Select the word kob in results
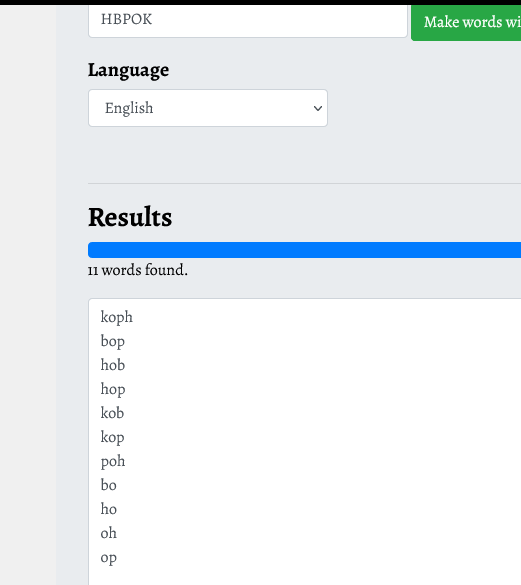This screenshot has width=521, height=585. (112, 413)
